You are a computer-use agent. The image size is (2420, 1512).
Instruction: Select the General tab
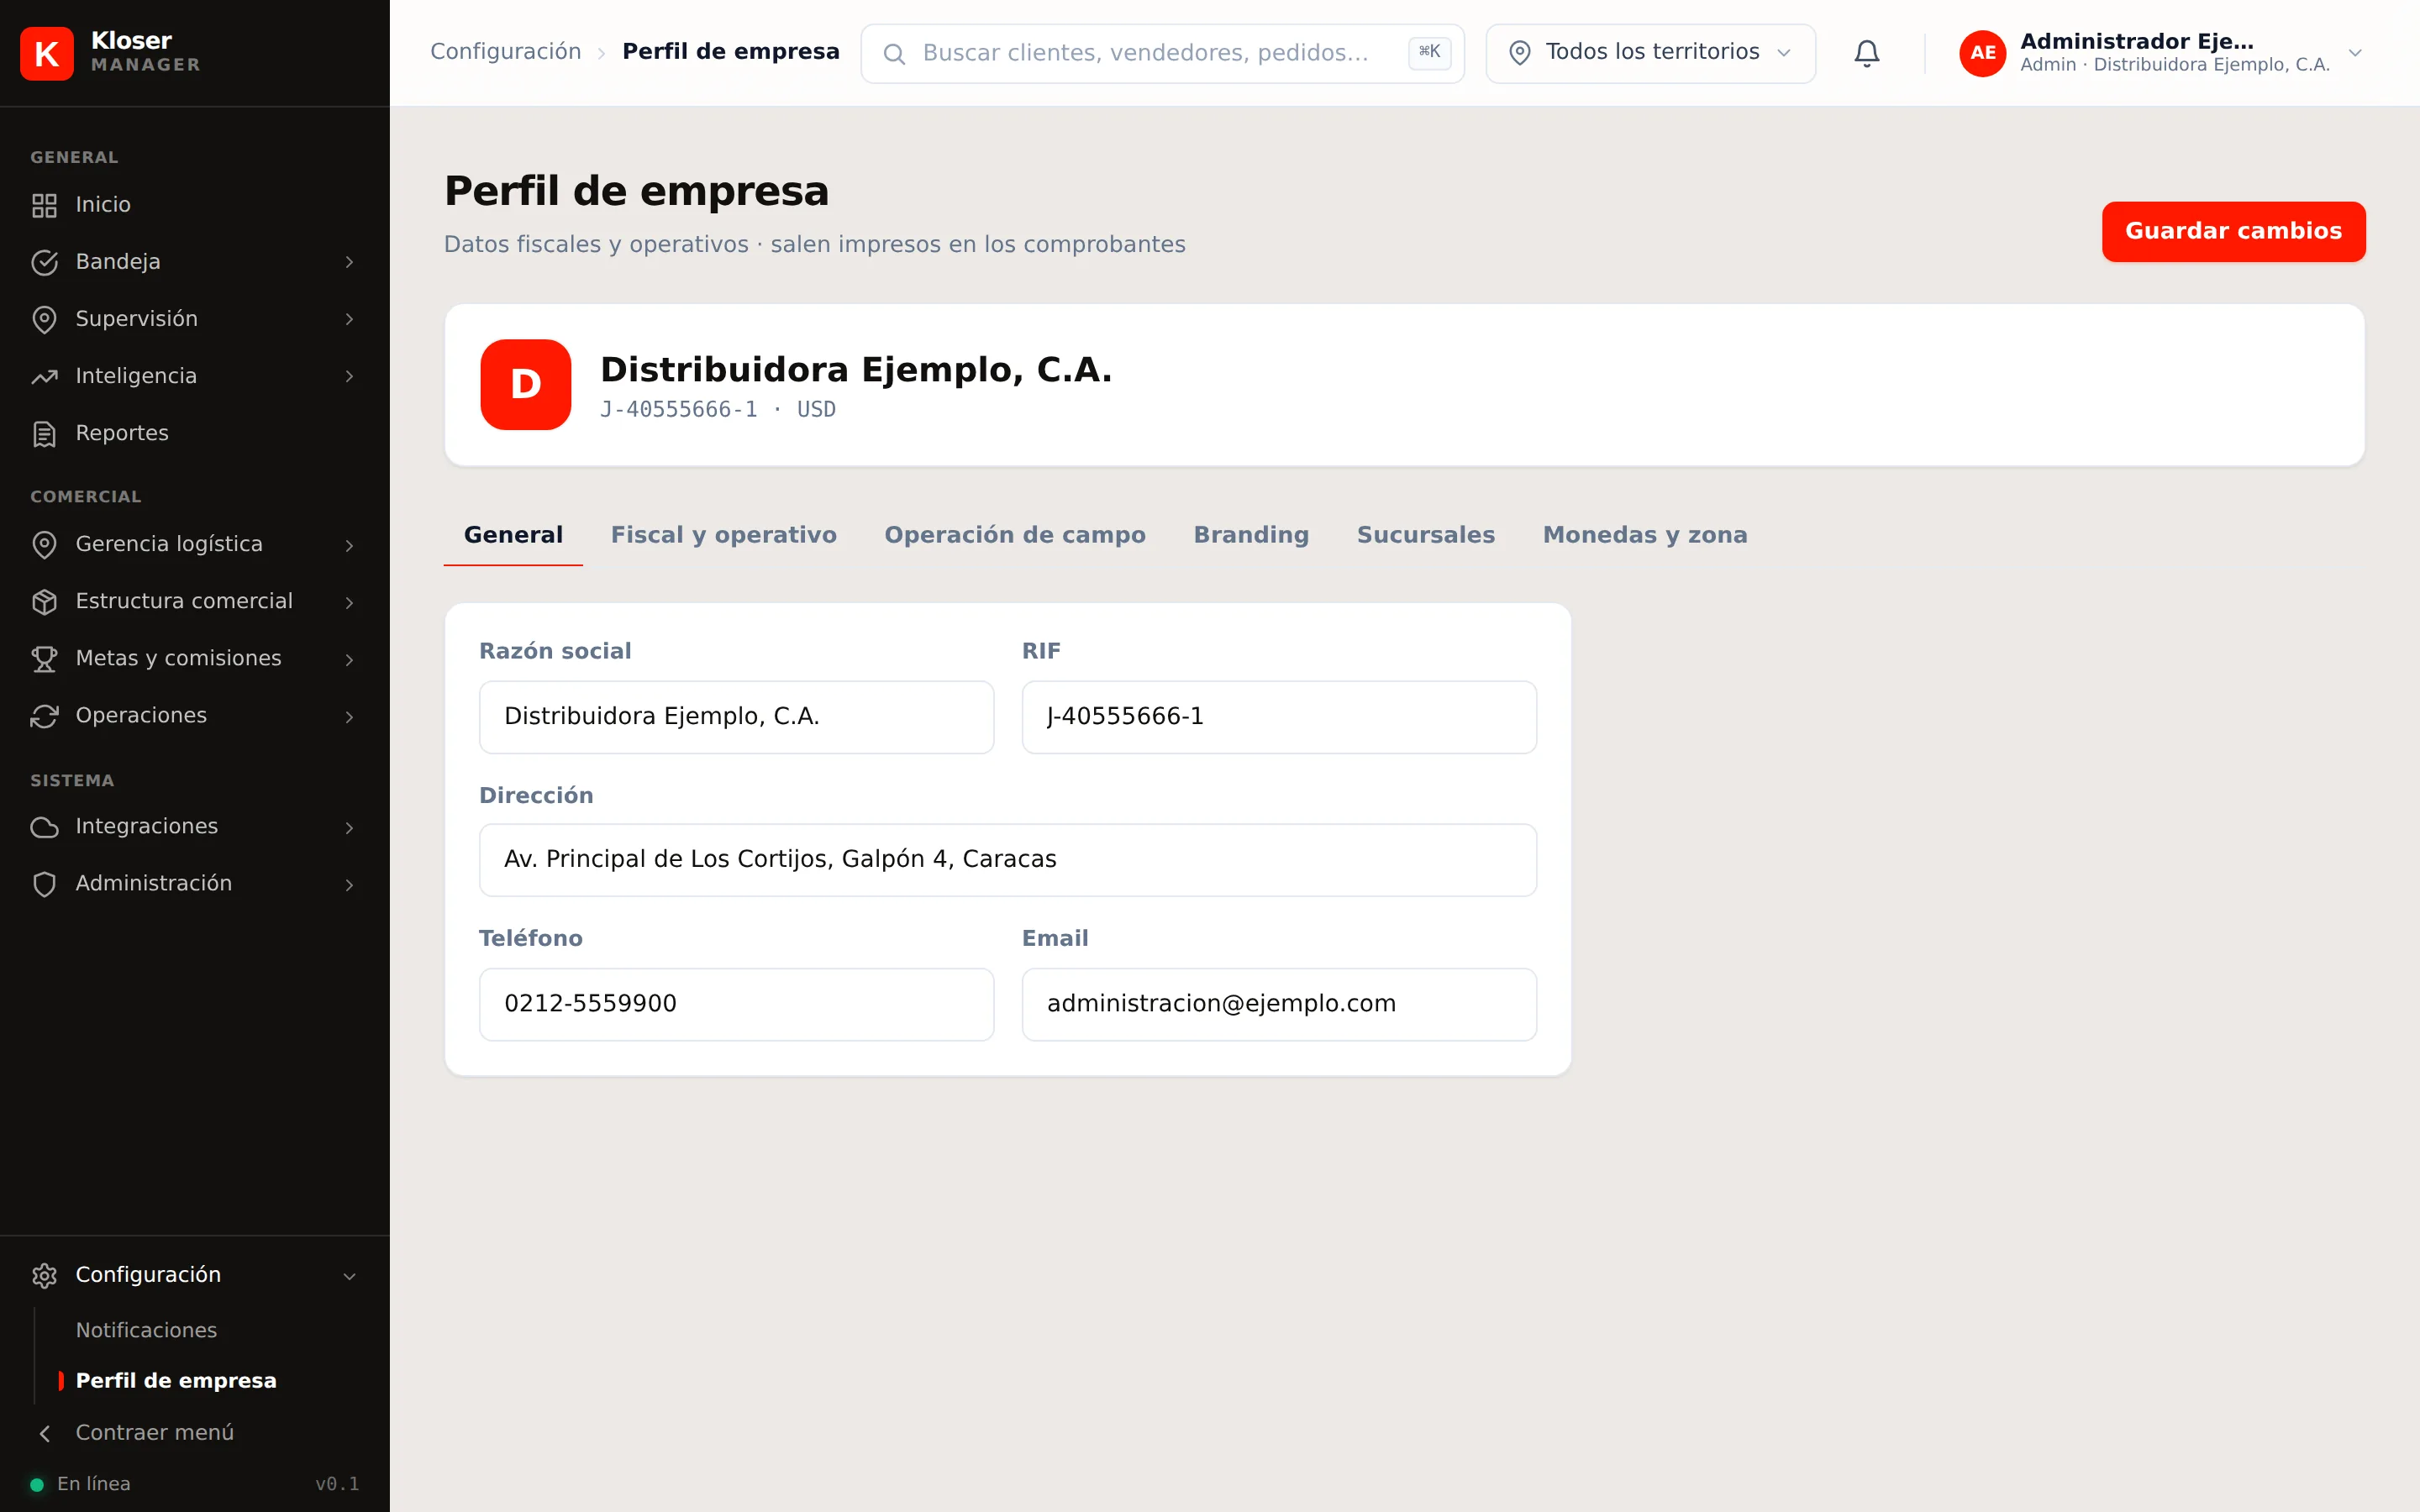[513, 535]
